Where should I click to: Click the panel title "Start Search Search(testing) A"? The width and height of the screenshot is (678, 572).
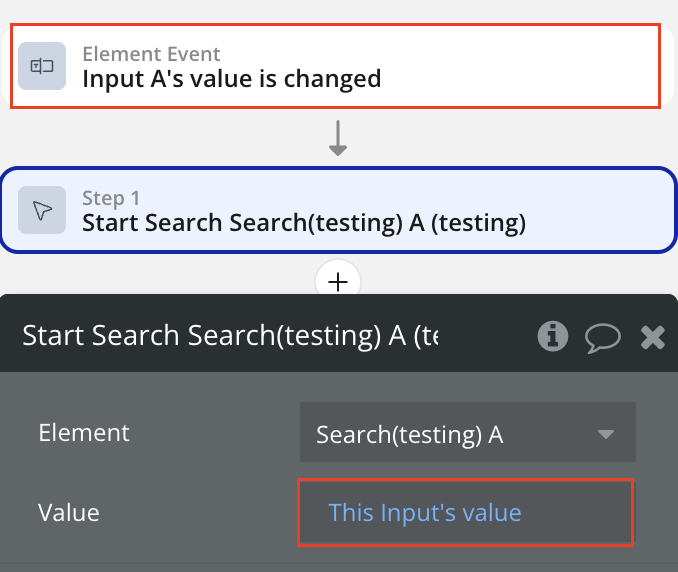coord(230,336)
